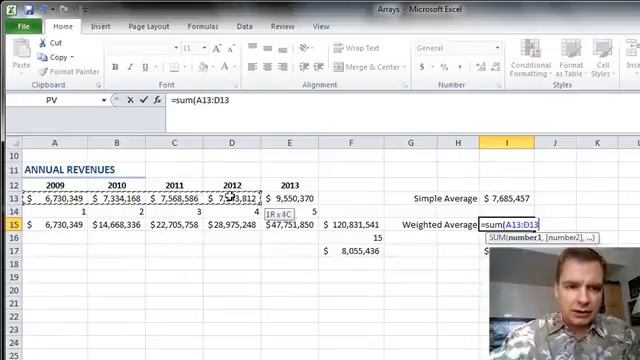Click Decrease Indent icon
This screenshot has width=640, height=360.
tap(304, 67)
